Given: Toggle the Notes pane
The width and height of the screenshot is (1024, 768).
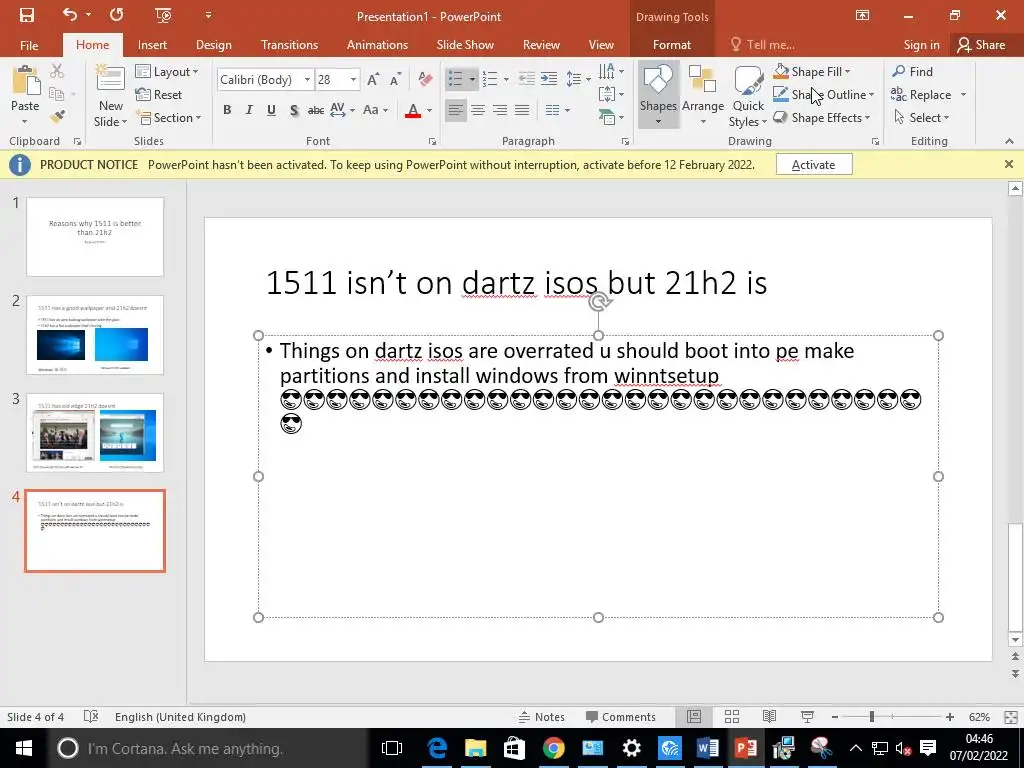Looking at the screenshot, I should tap(541, 717).
